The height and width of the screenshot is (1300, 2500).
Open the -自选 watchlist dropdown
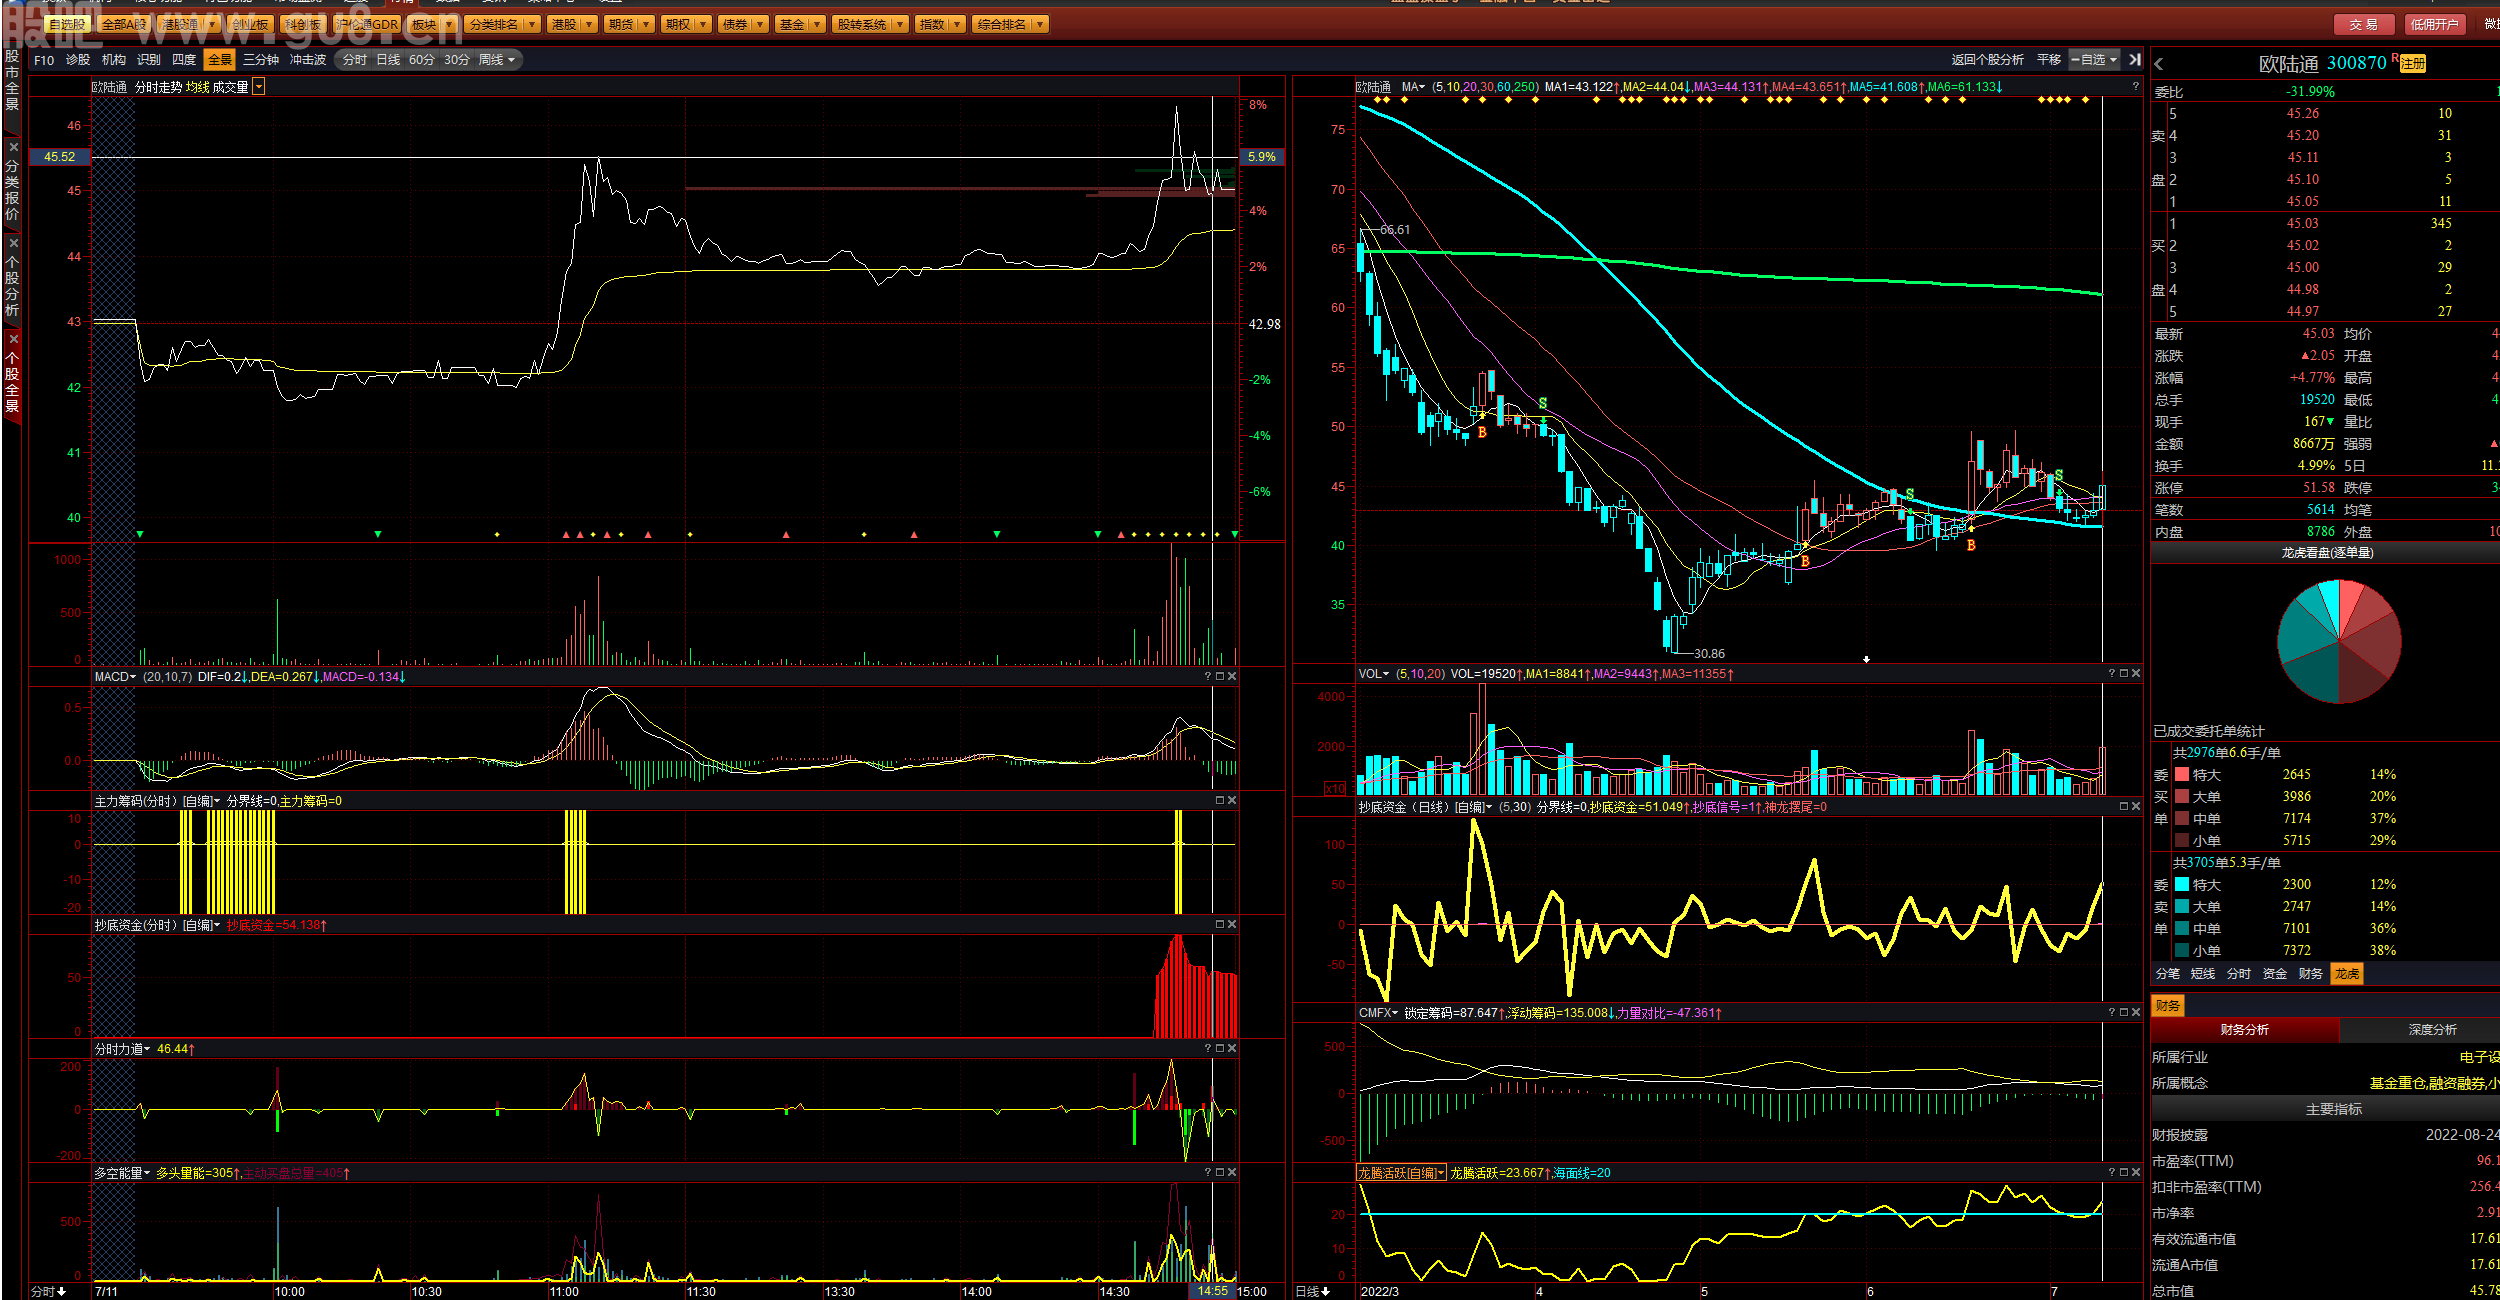2095,60
